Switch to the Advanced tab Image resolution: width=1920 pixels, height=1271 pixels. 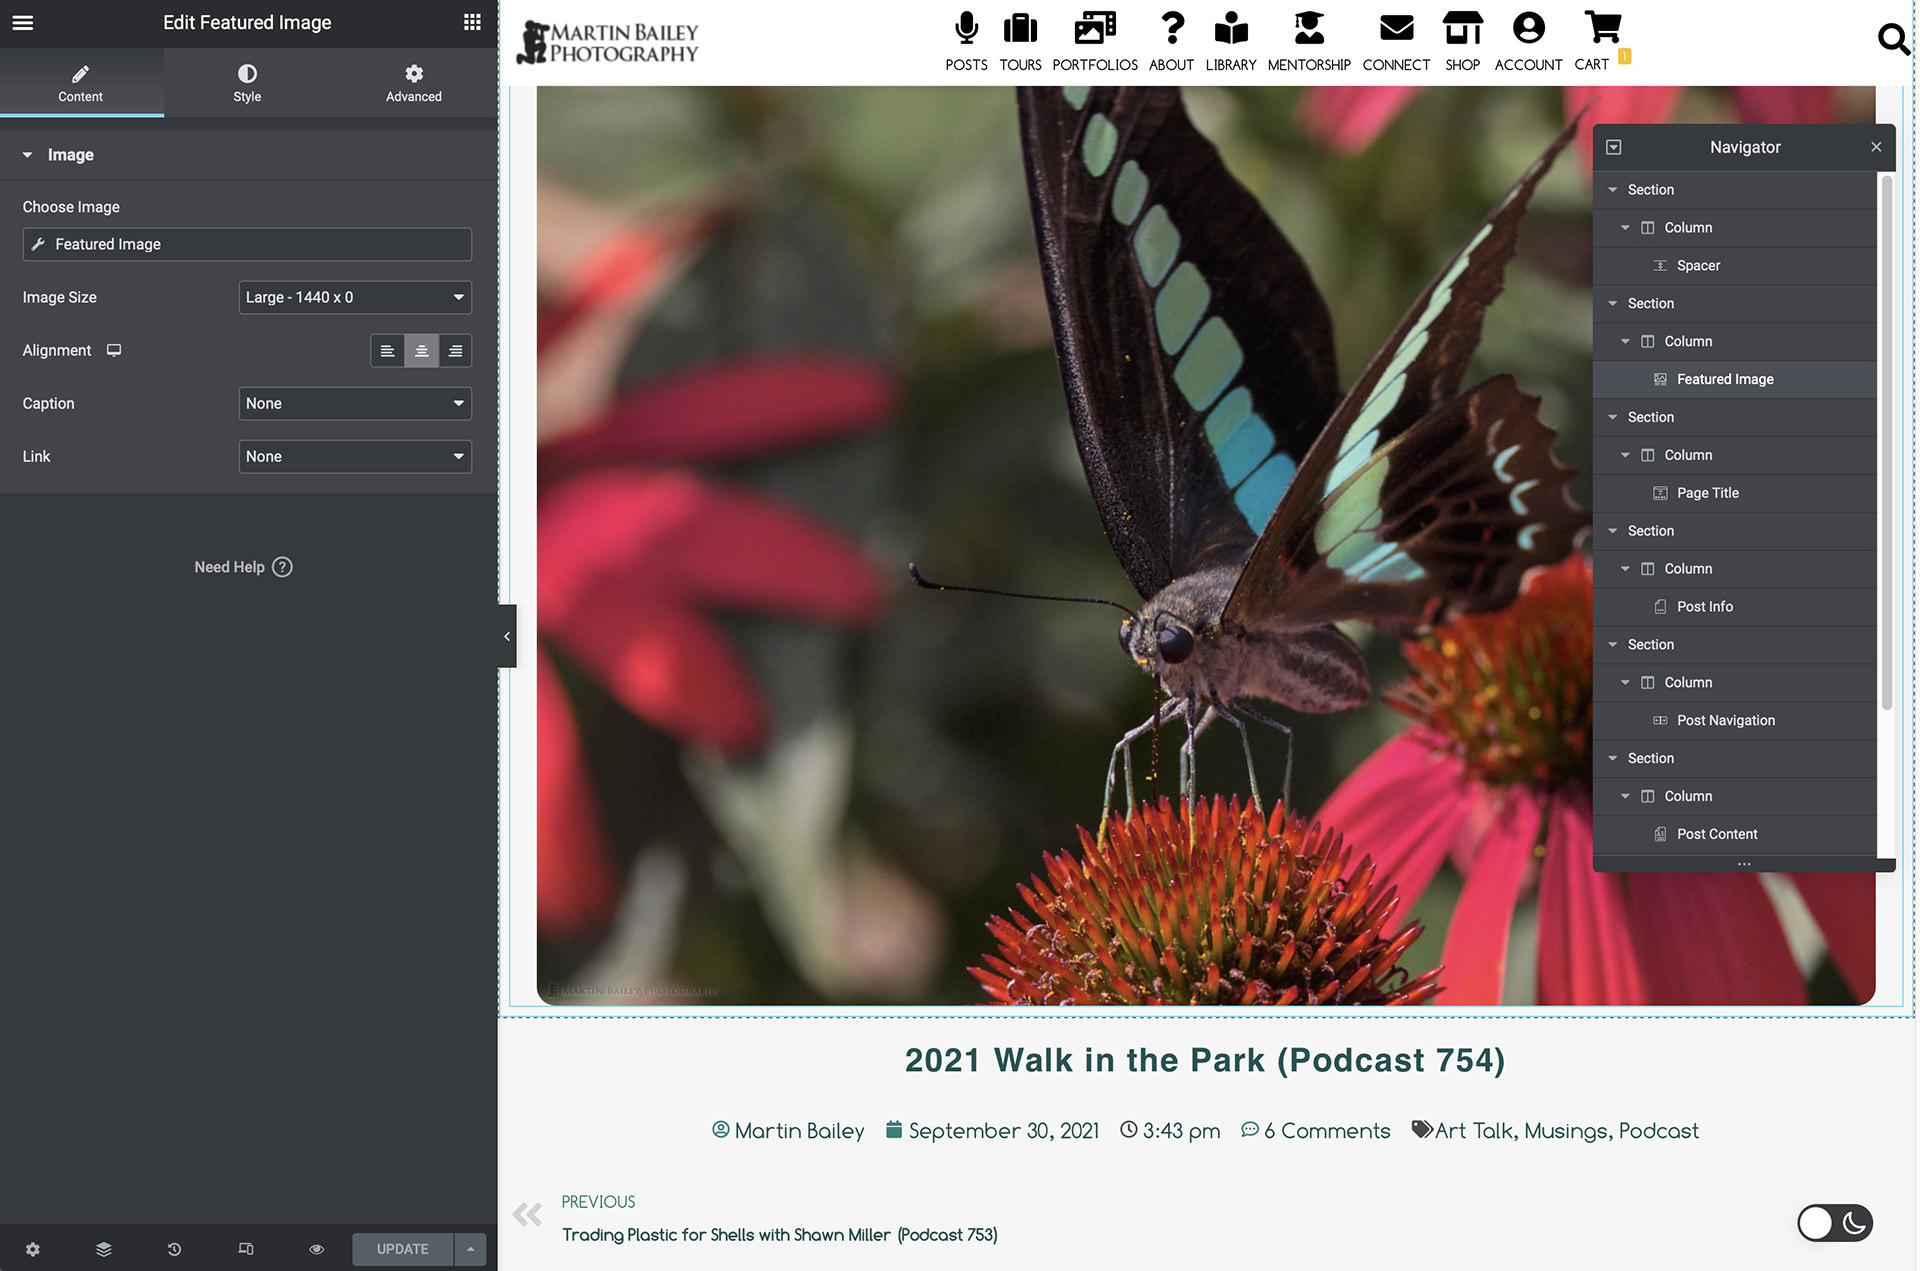click(413, 83)
